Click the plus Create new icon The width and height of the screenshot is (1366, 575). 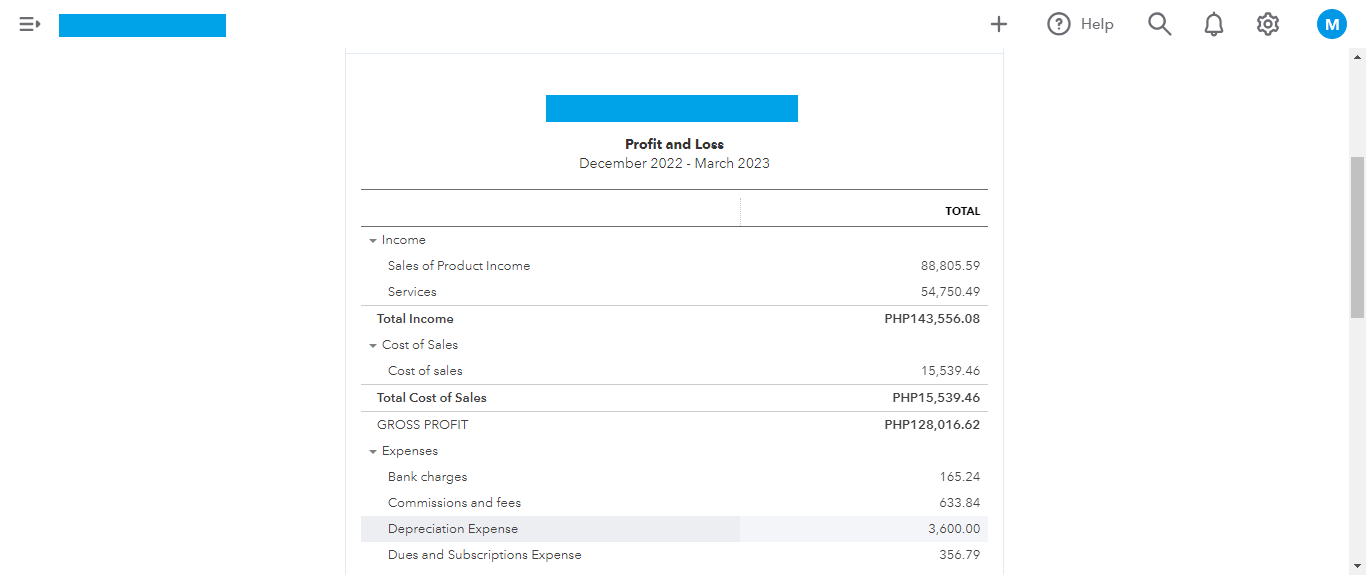[998, 24]
